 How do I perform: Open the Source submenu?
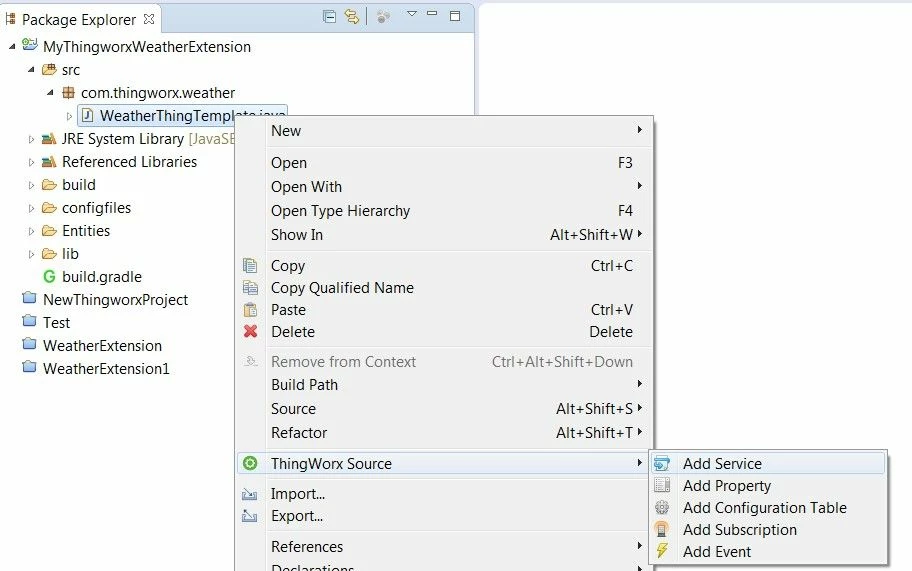coord(444,408)
